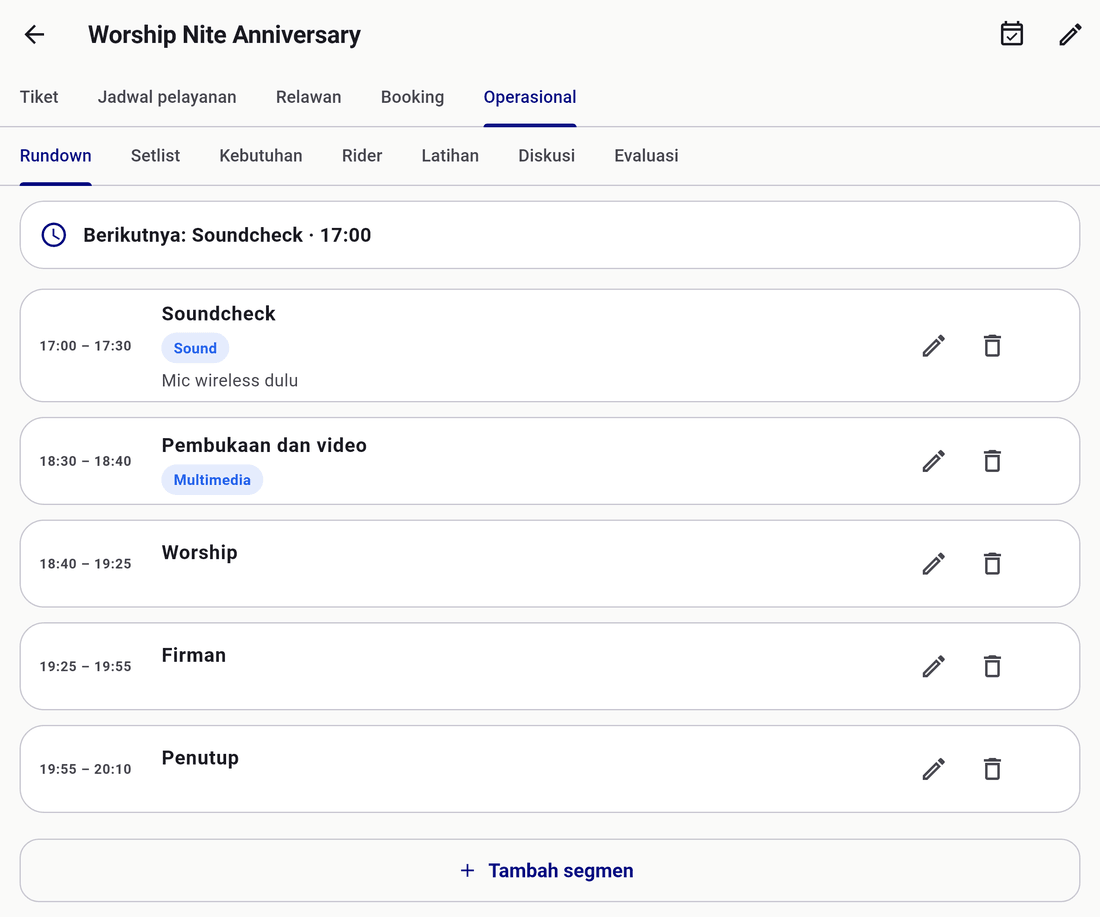Go to the Relawan tab

pos(309,97)
